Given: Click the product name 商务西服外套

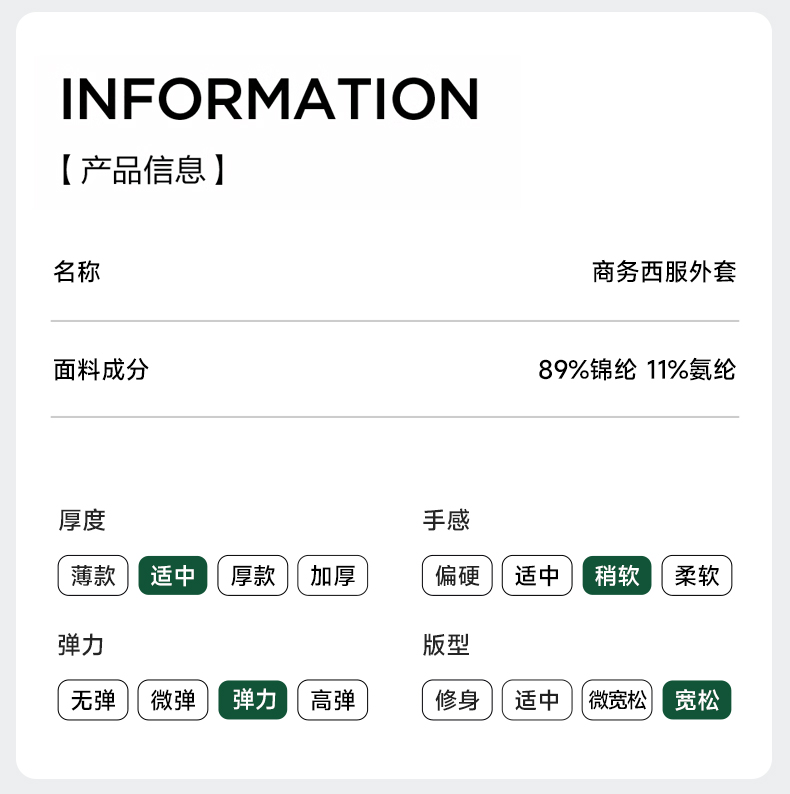Looking at the screenshot, I should [x=664, y=272].
